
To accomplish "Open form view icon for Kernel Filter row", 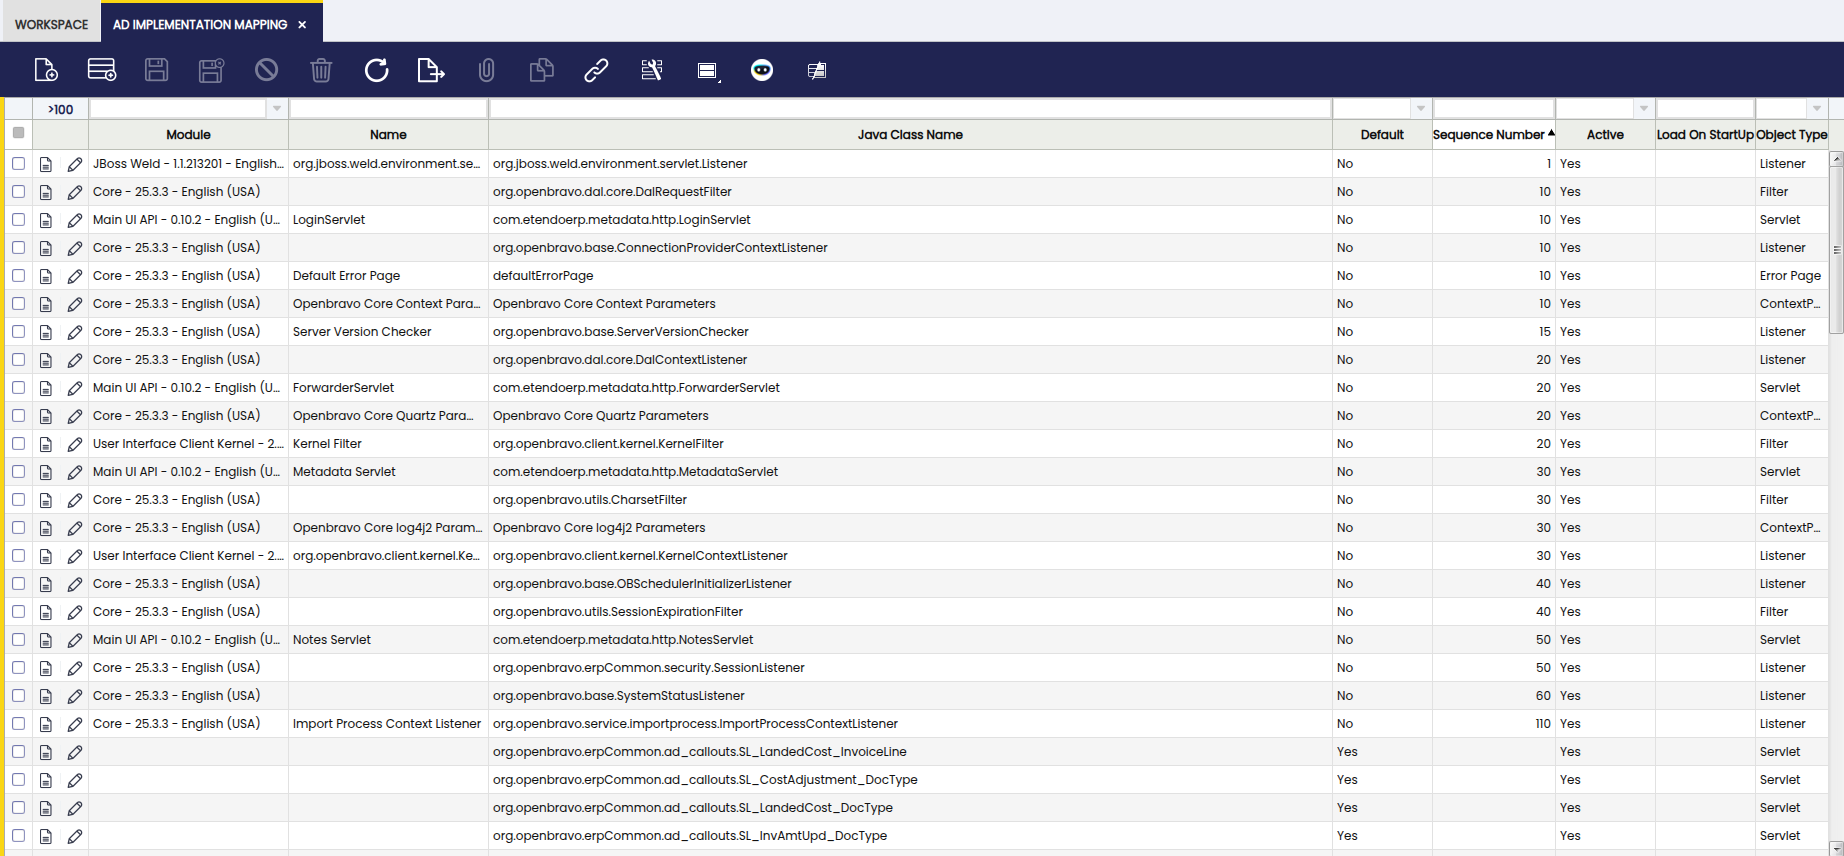I will click(x=46, y=444).
